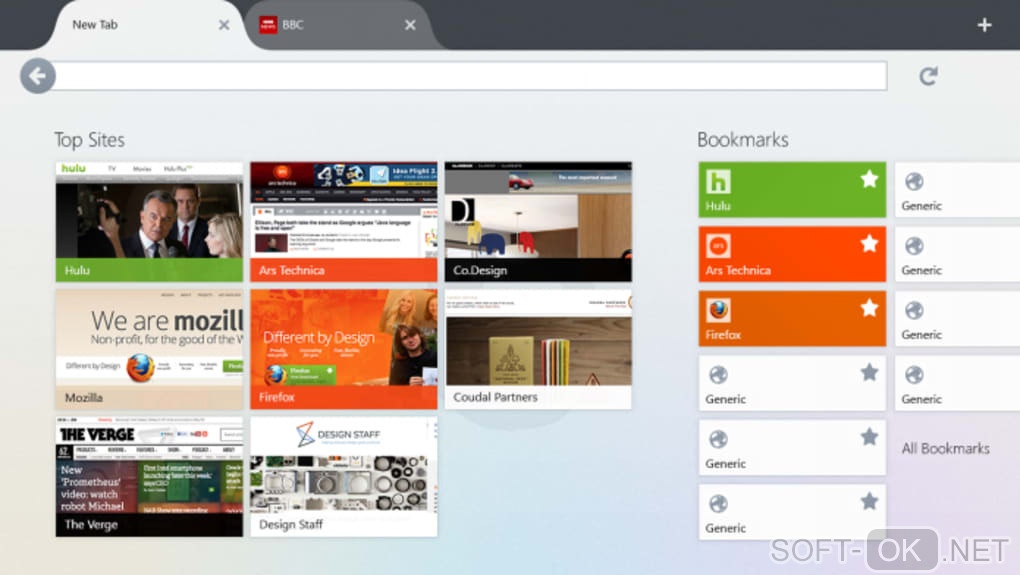Reload the page with the refresh icon

[928, 76]
